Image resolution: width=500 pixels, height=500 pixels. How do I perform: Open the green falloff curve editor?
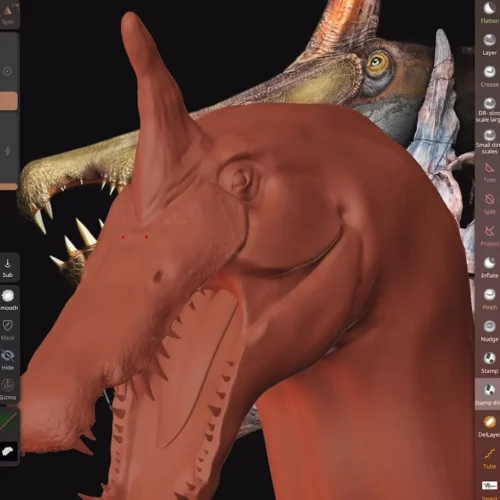(8, 422)
